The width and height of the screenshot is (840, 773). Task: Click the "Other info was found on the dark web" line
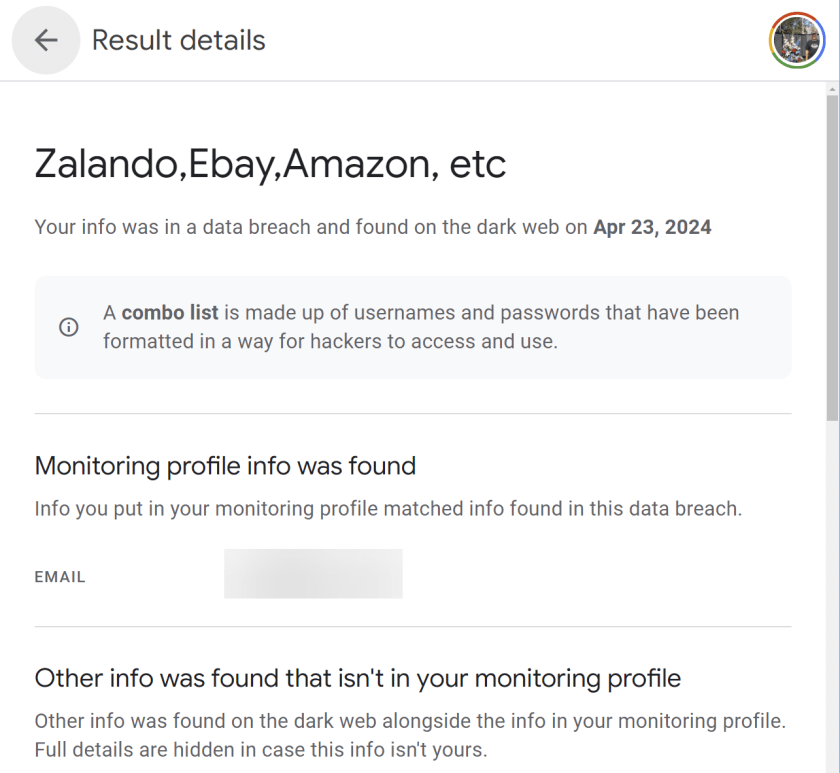[x=410, y=721]
